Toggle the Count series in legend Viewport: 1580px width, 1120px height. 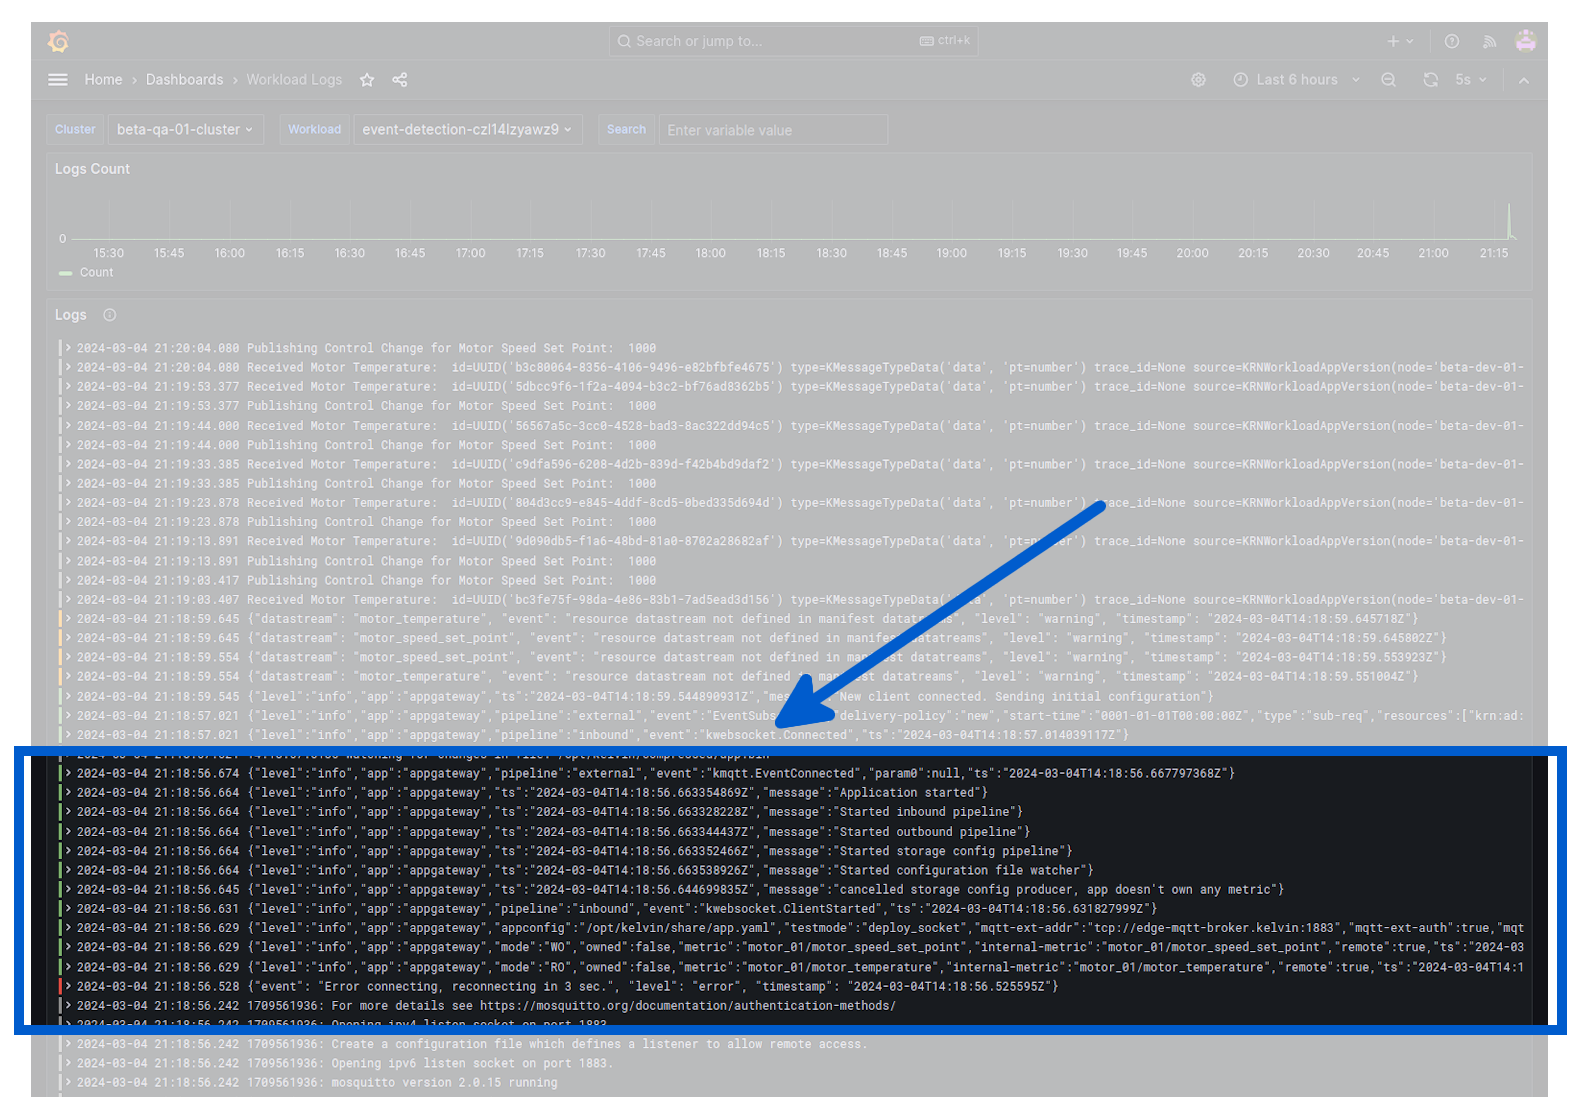click(x=96, y=273)
